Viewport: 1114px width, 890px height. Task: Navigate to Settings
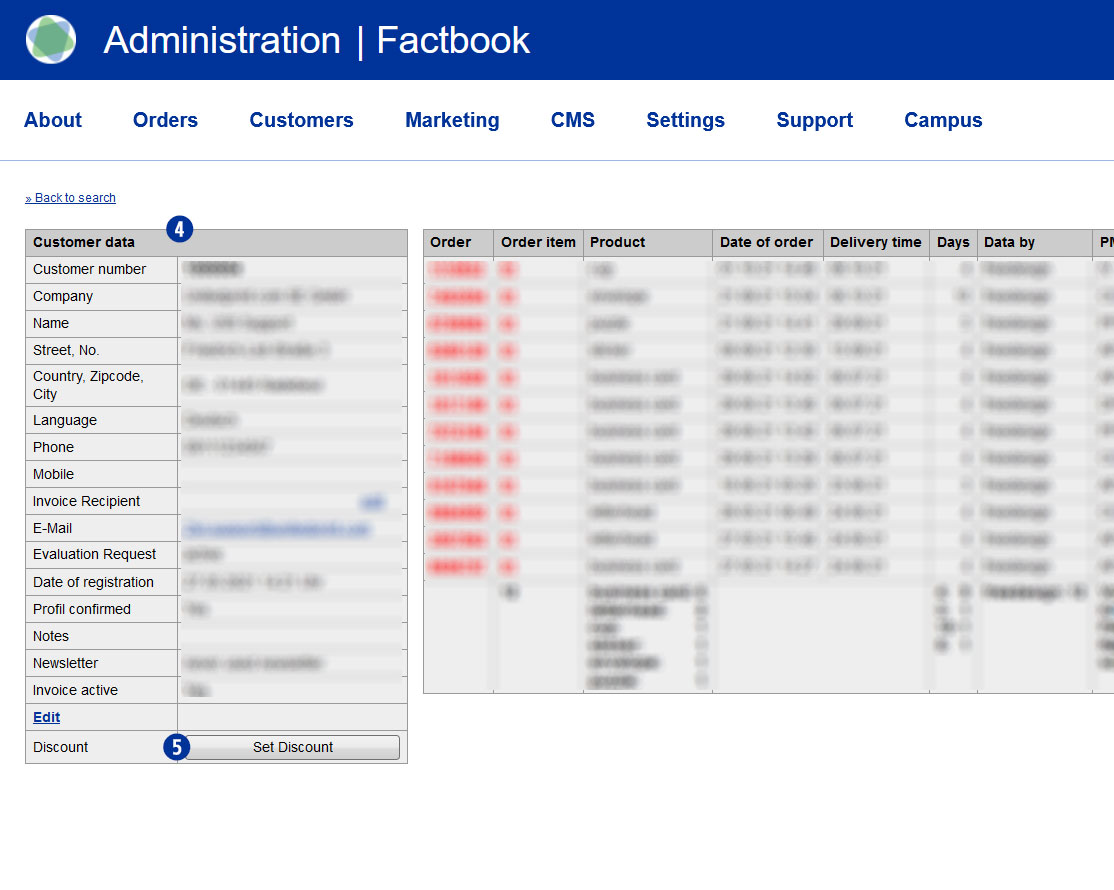click(685, 120)
